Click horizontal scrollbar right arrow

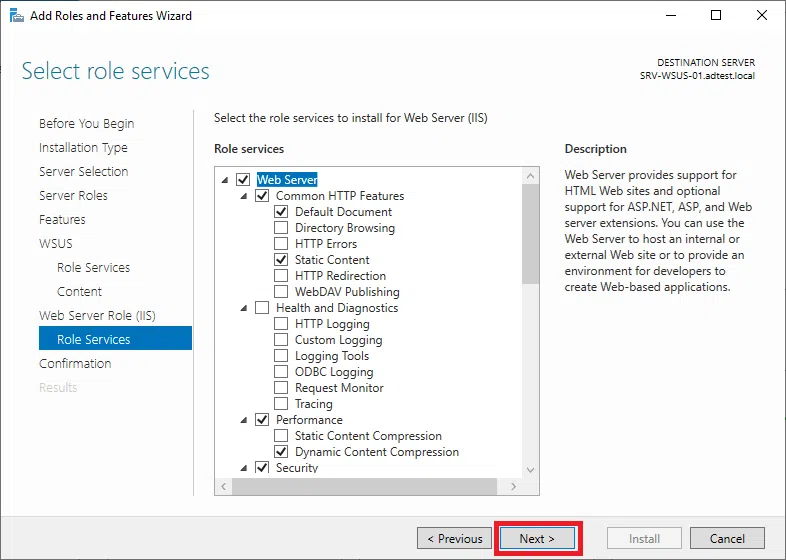[514, 486]
